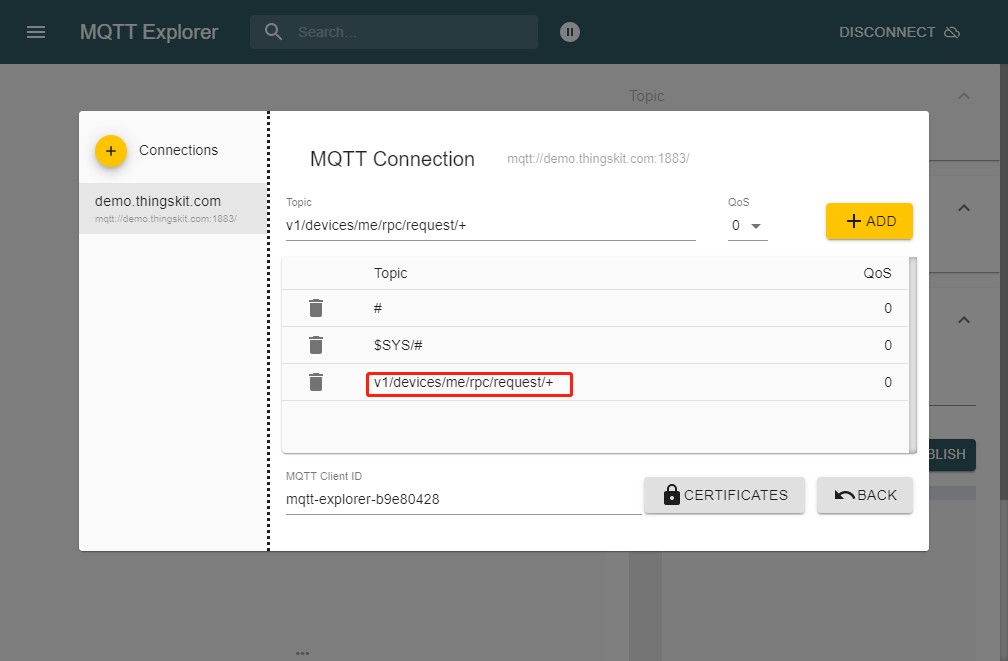Select the v1/devices/me/rpc/request/+ row text

point(464,383)
